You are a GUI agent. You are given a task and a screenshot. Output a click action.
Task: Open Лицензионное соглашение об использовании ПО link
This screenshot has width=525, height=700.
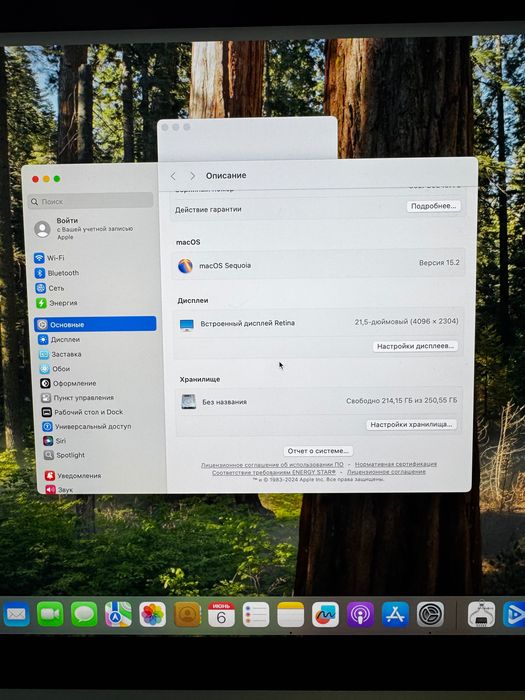click(x=272, y=465)
